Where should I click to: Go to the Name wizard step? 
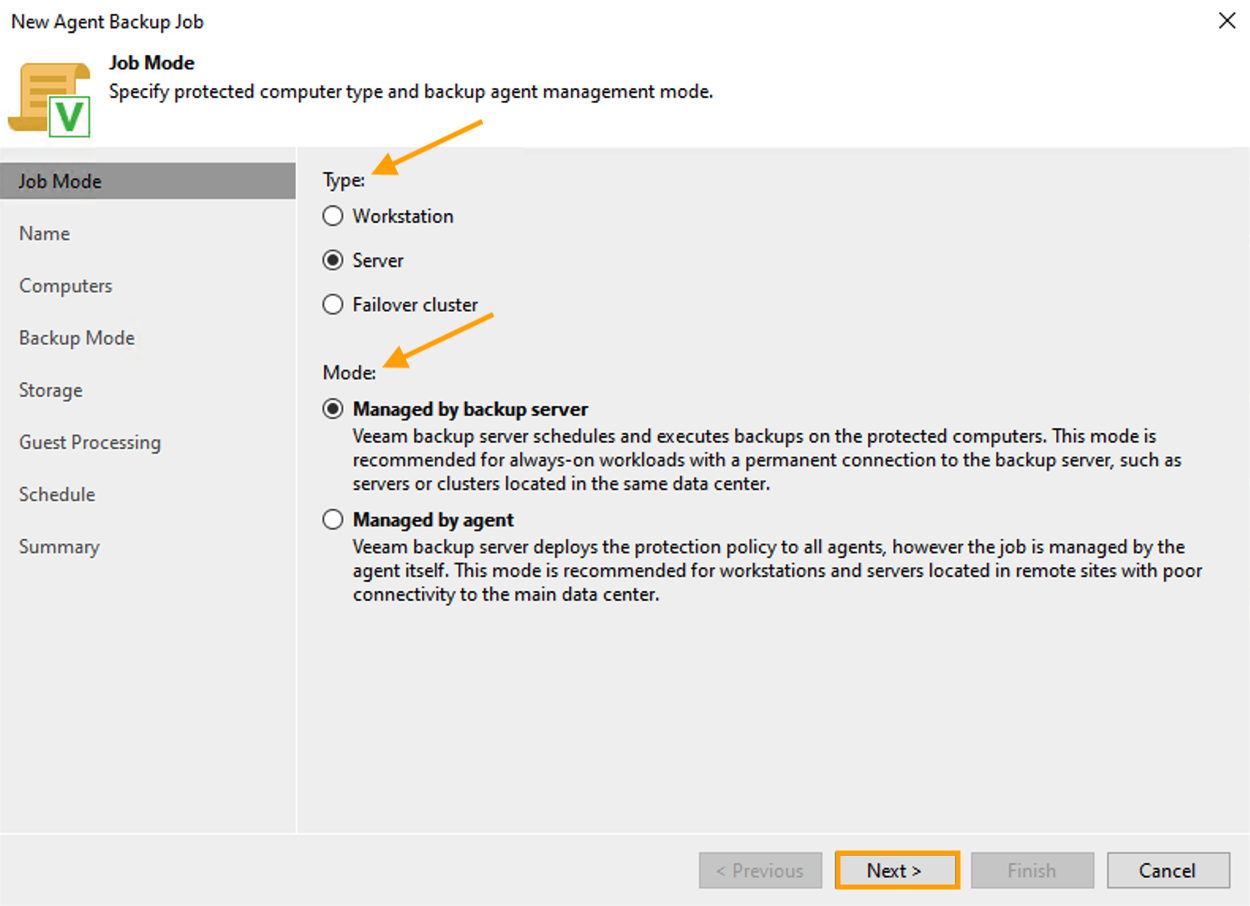(x=44, y=233)
